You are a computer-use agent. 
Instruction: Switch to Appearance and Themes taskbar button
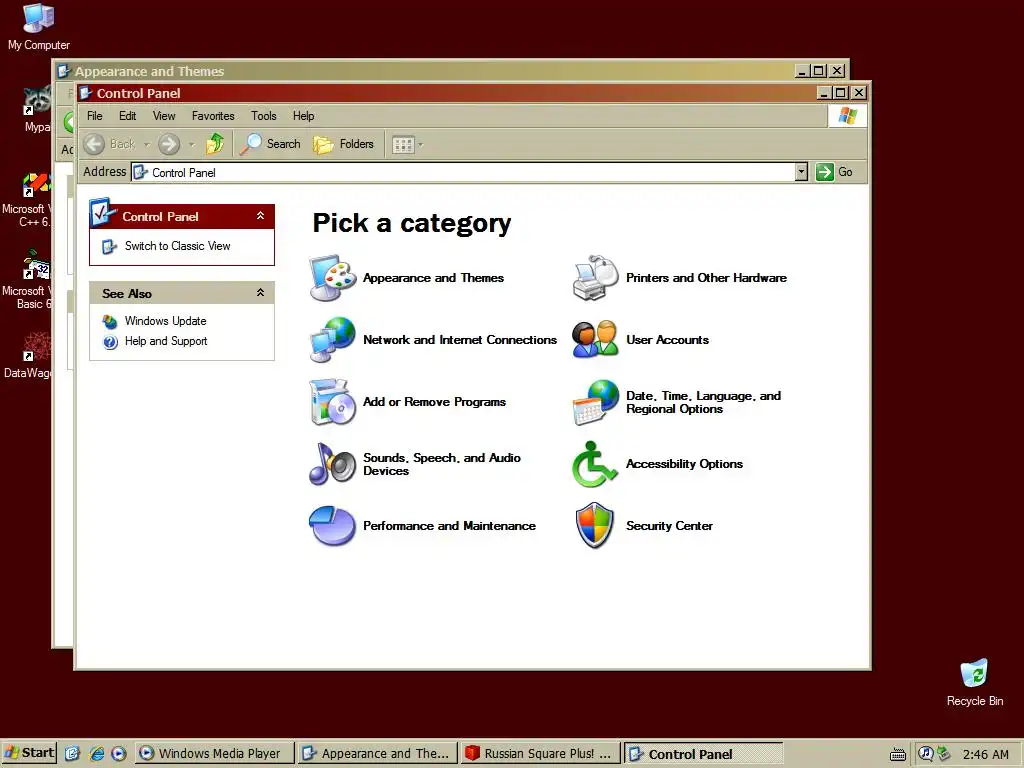pyautogui.click(x=377, y=754)
